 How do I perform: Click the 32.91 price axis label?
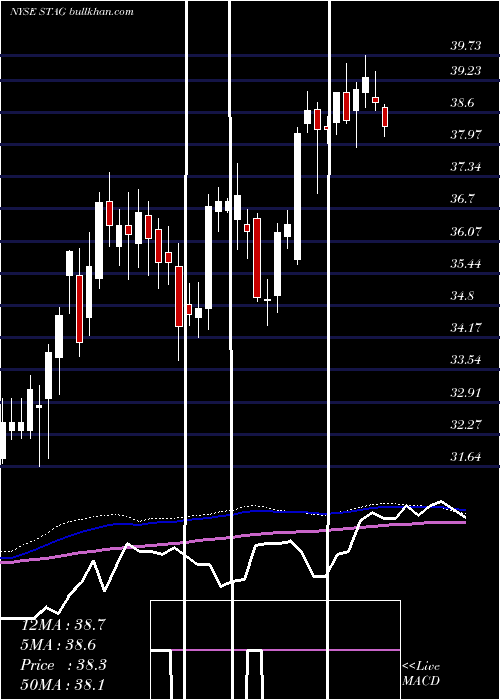tap(466, 392)
